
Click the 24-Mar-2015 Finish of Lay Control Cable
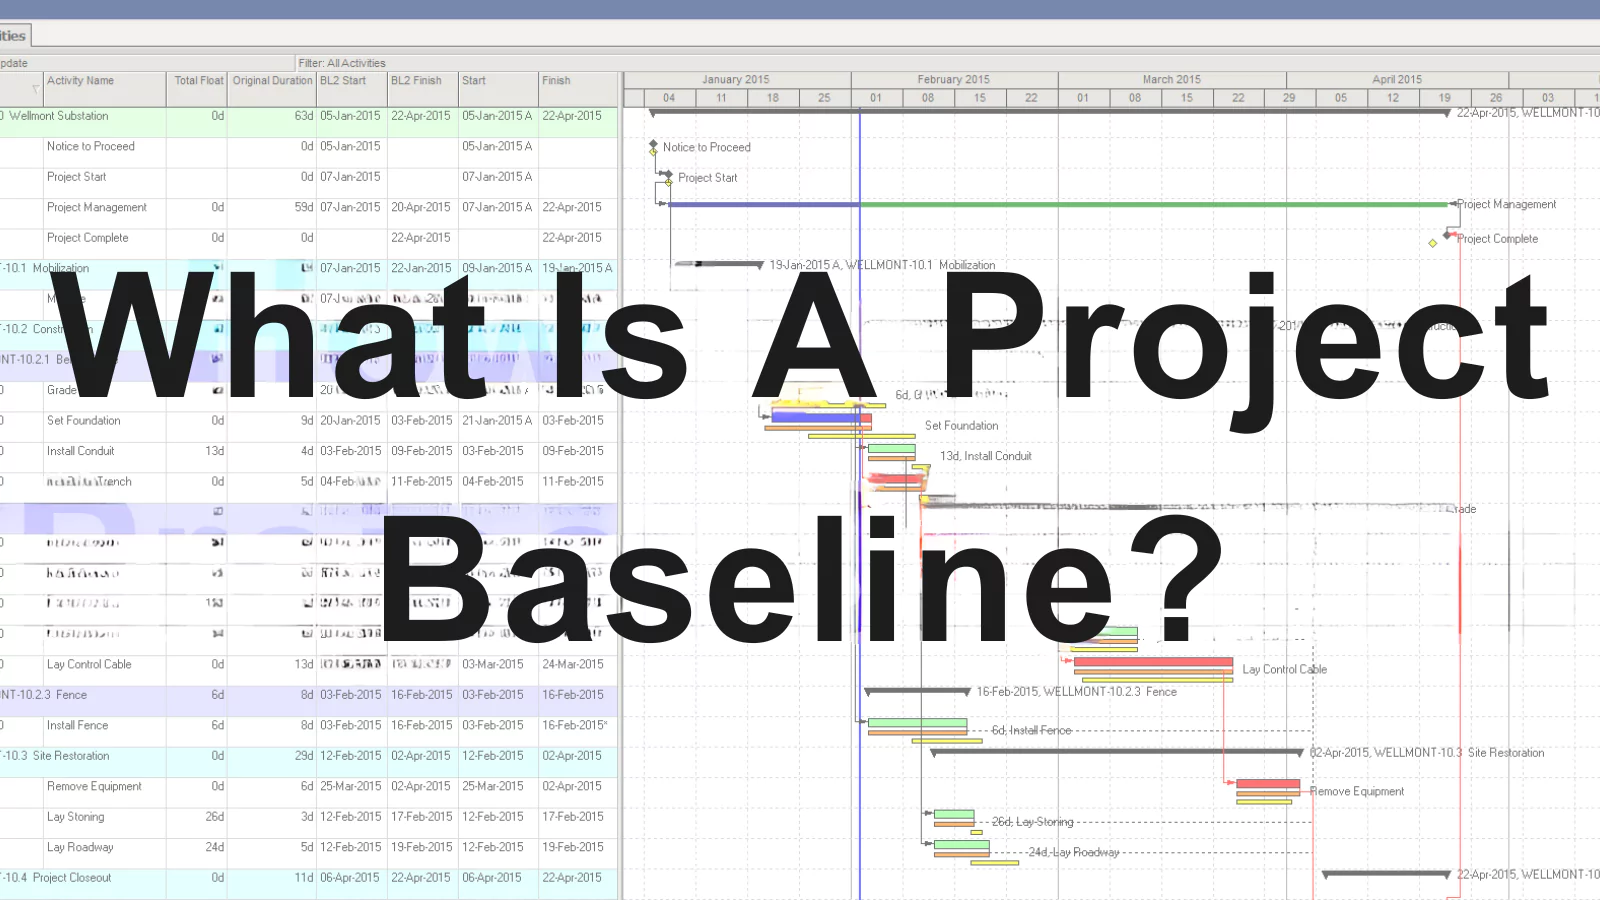coord(573,665)
